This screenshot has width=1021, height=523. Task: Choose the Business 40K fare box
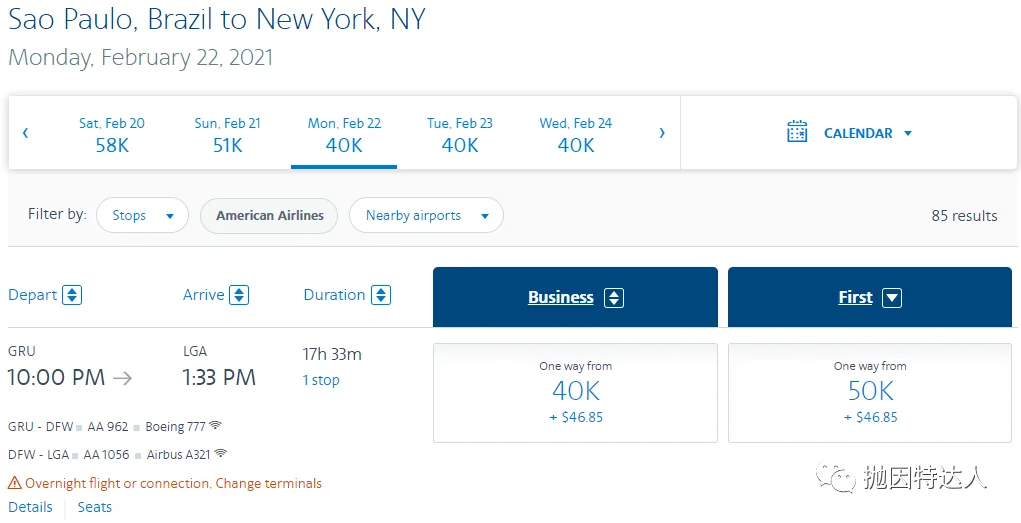(x=575, y=392)
